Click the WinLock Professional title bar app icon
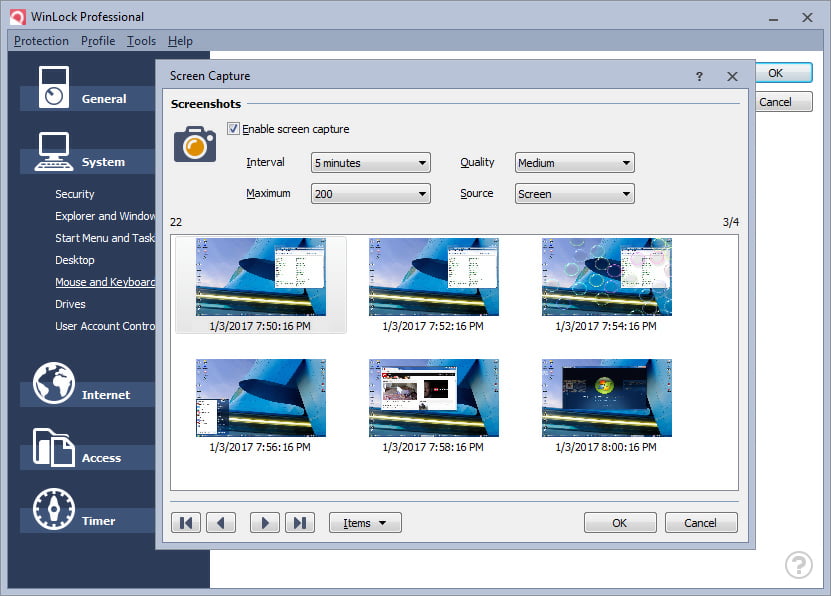 pos(17,17)
